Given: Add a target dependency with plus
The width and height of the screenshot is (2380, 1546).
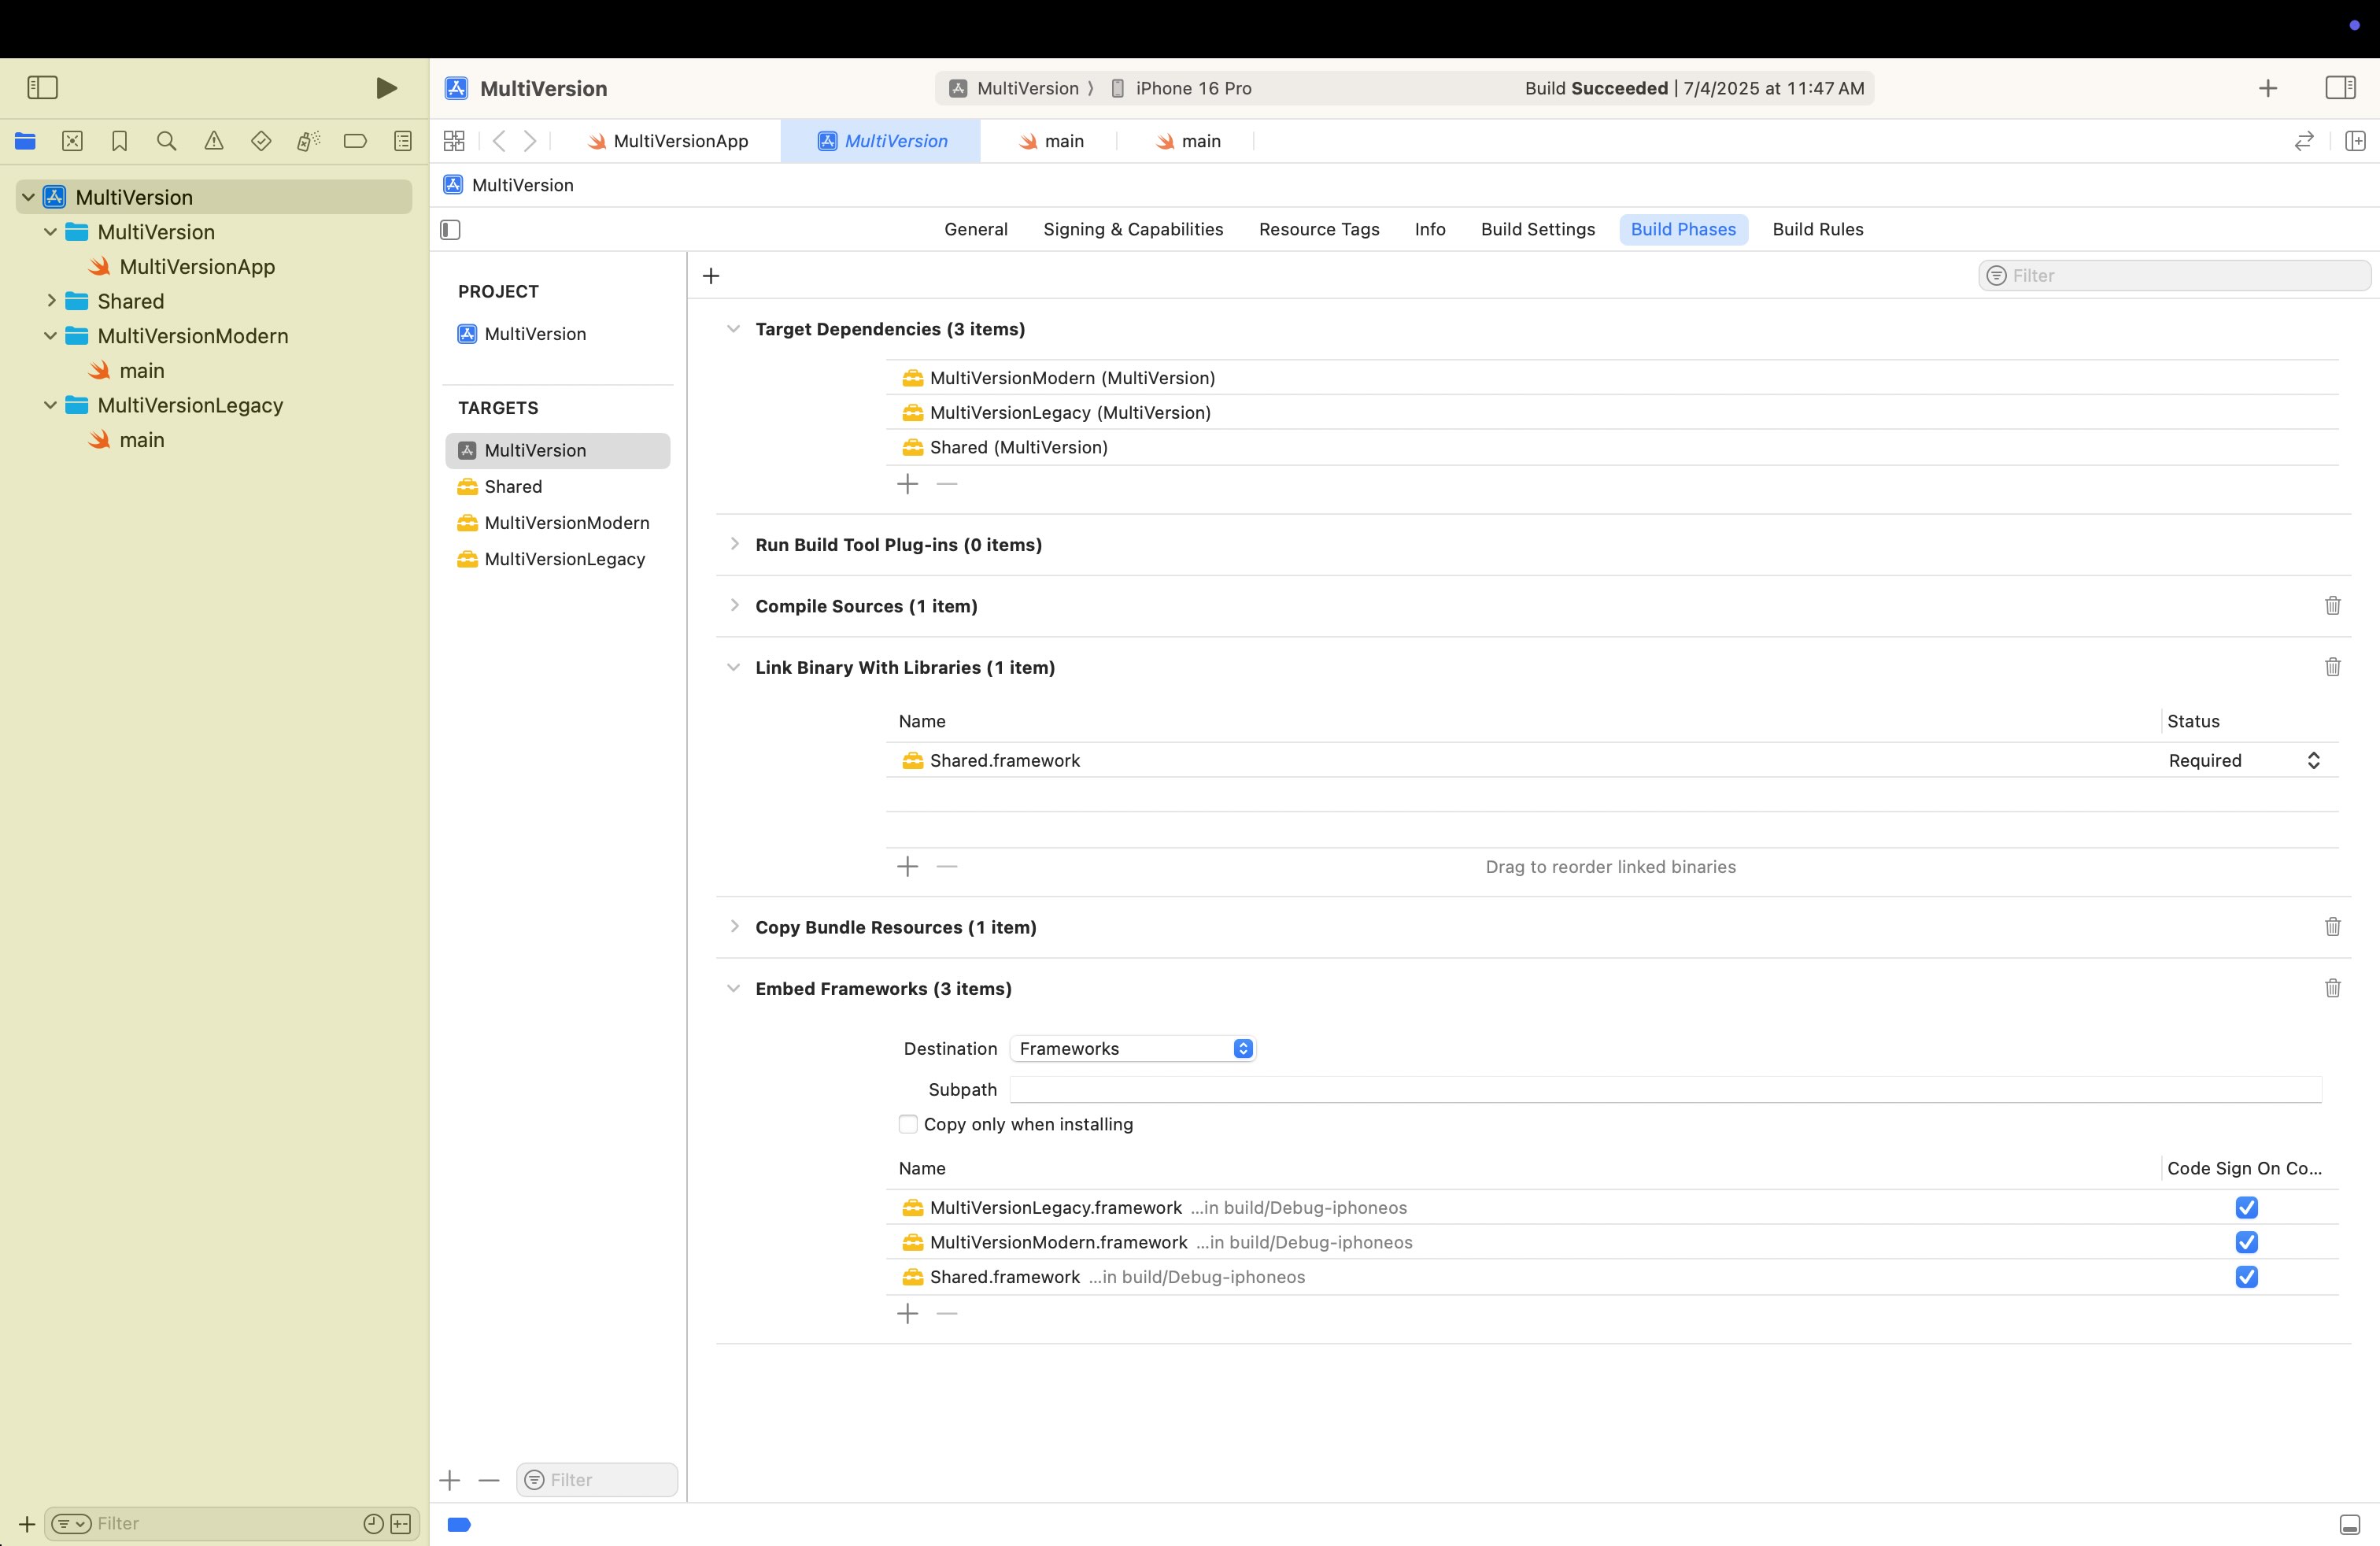Looking at the screenshot, I should tap(907, 484).
